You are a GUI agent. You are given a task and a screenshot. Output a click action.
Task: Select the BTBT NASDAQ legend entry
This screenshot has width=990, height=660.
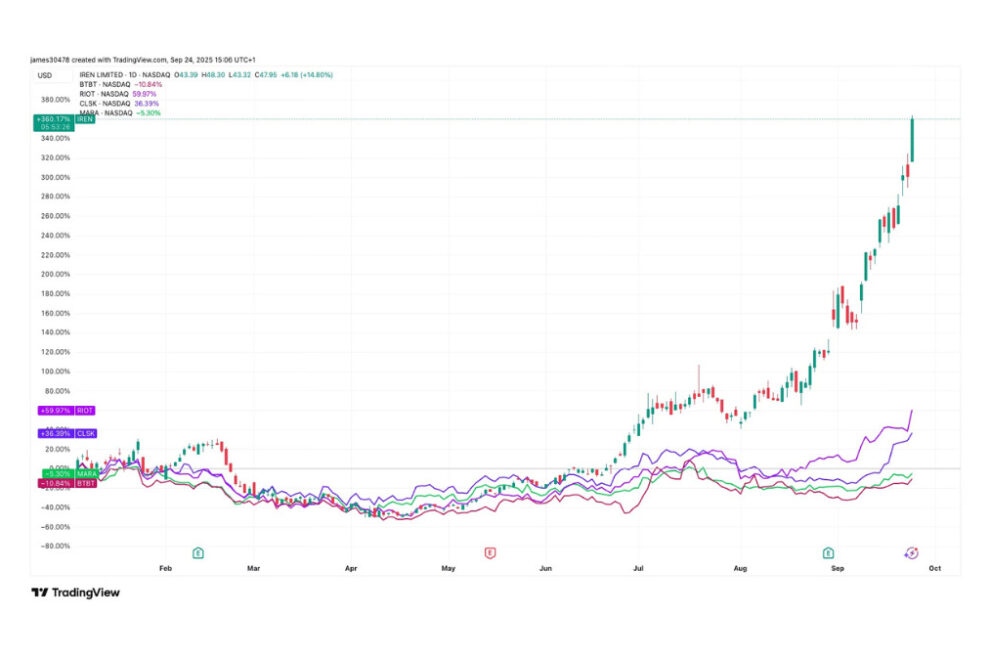[105, 85]
